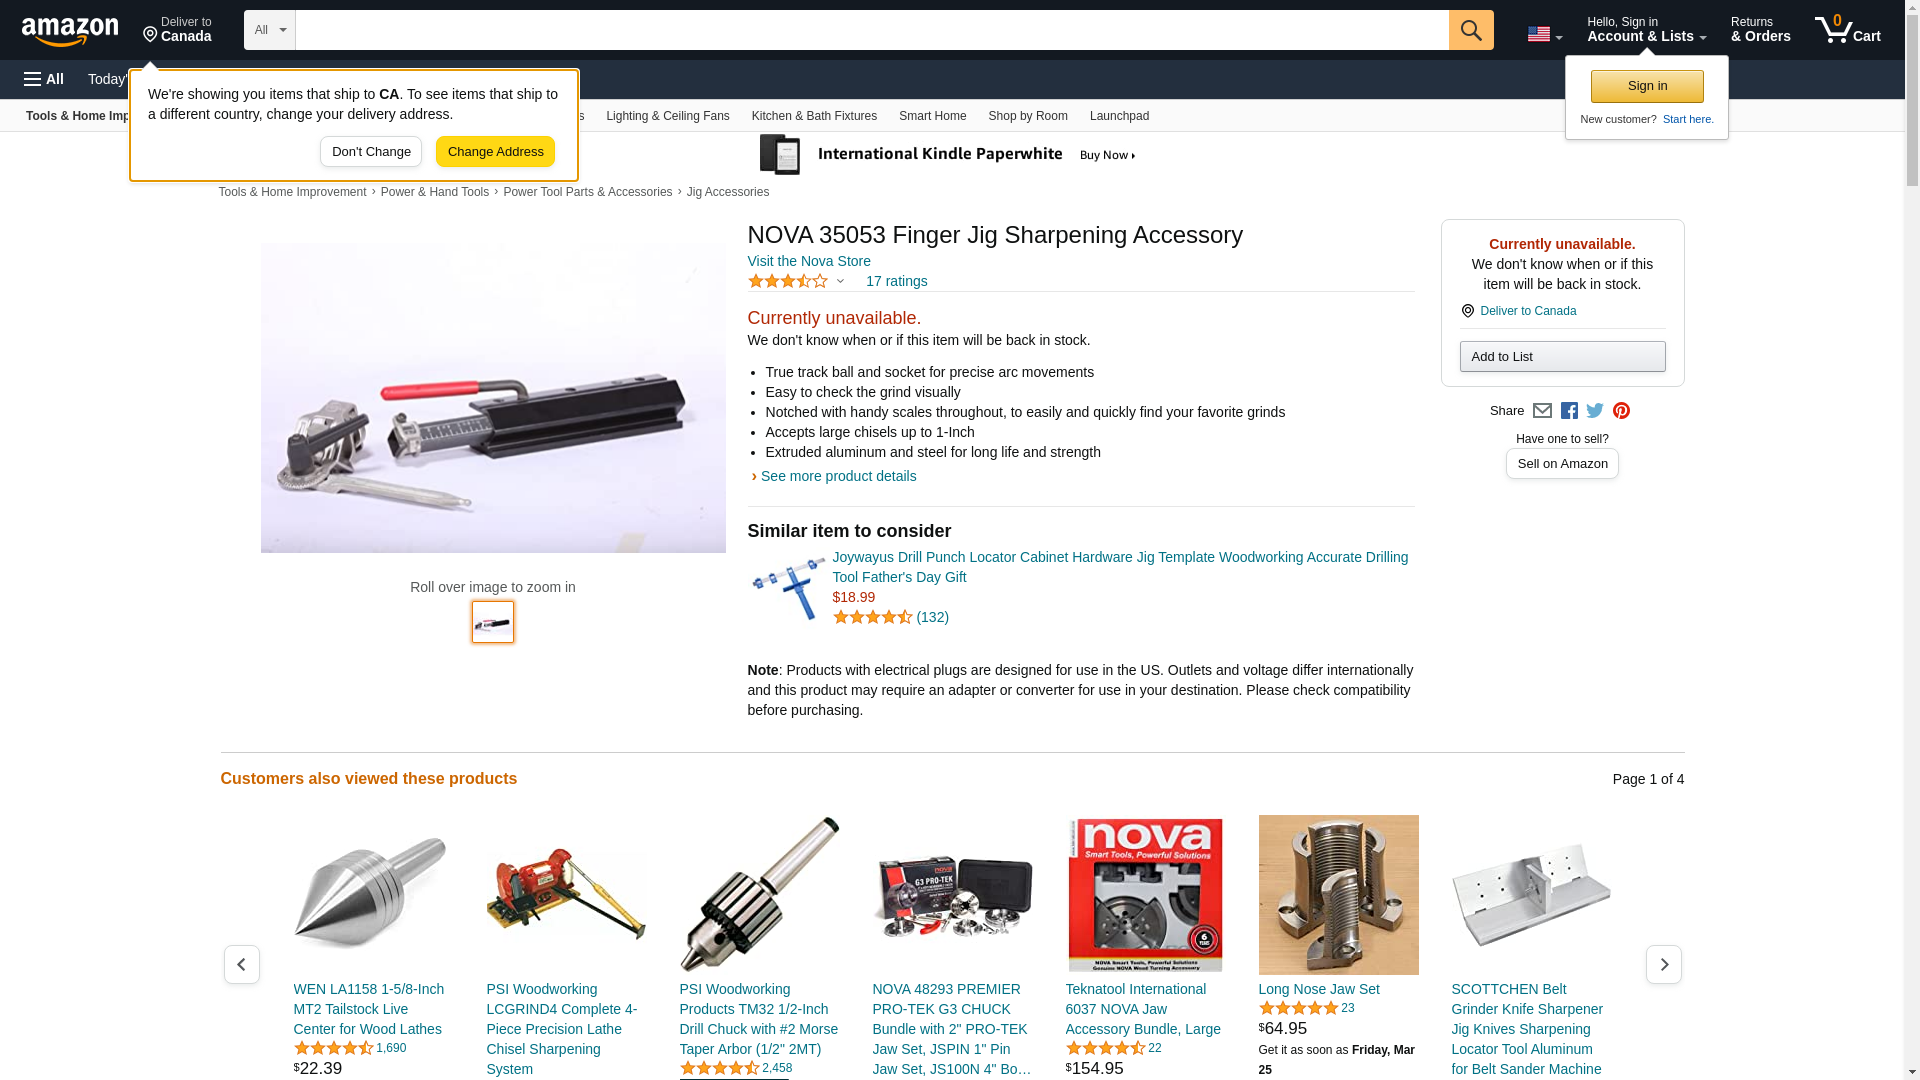Open the All hamburger menu
The image size is (1920, 1080).
point(44,79)
